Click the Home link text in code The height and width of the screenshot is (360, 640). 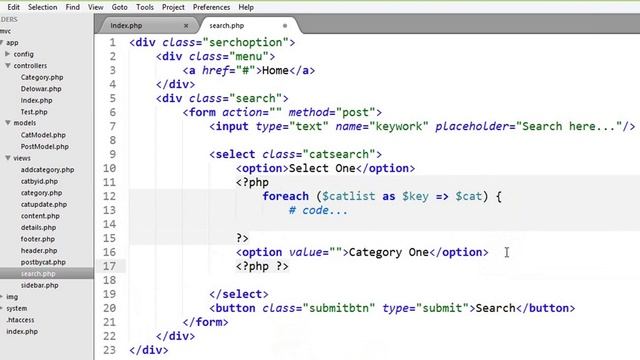point(275,70)
